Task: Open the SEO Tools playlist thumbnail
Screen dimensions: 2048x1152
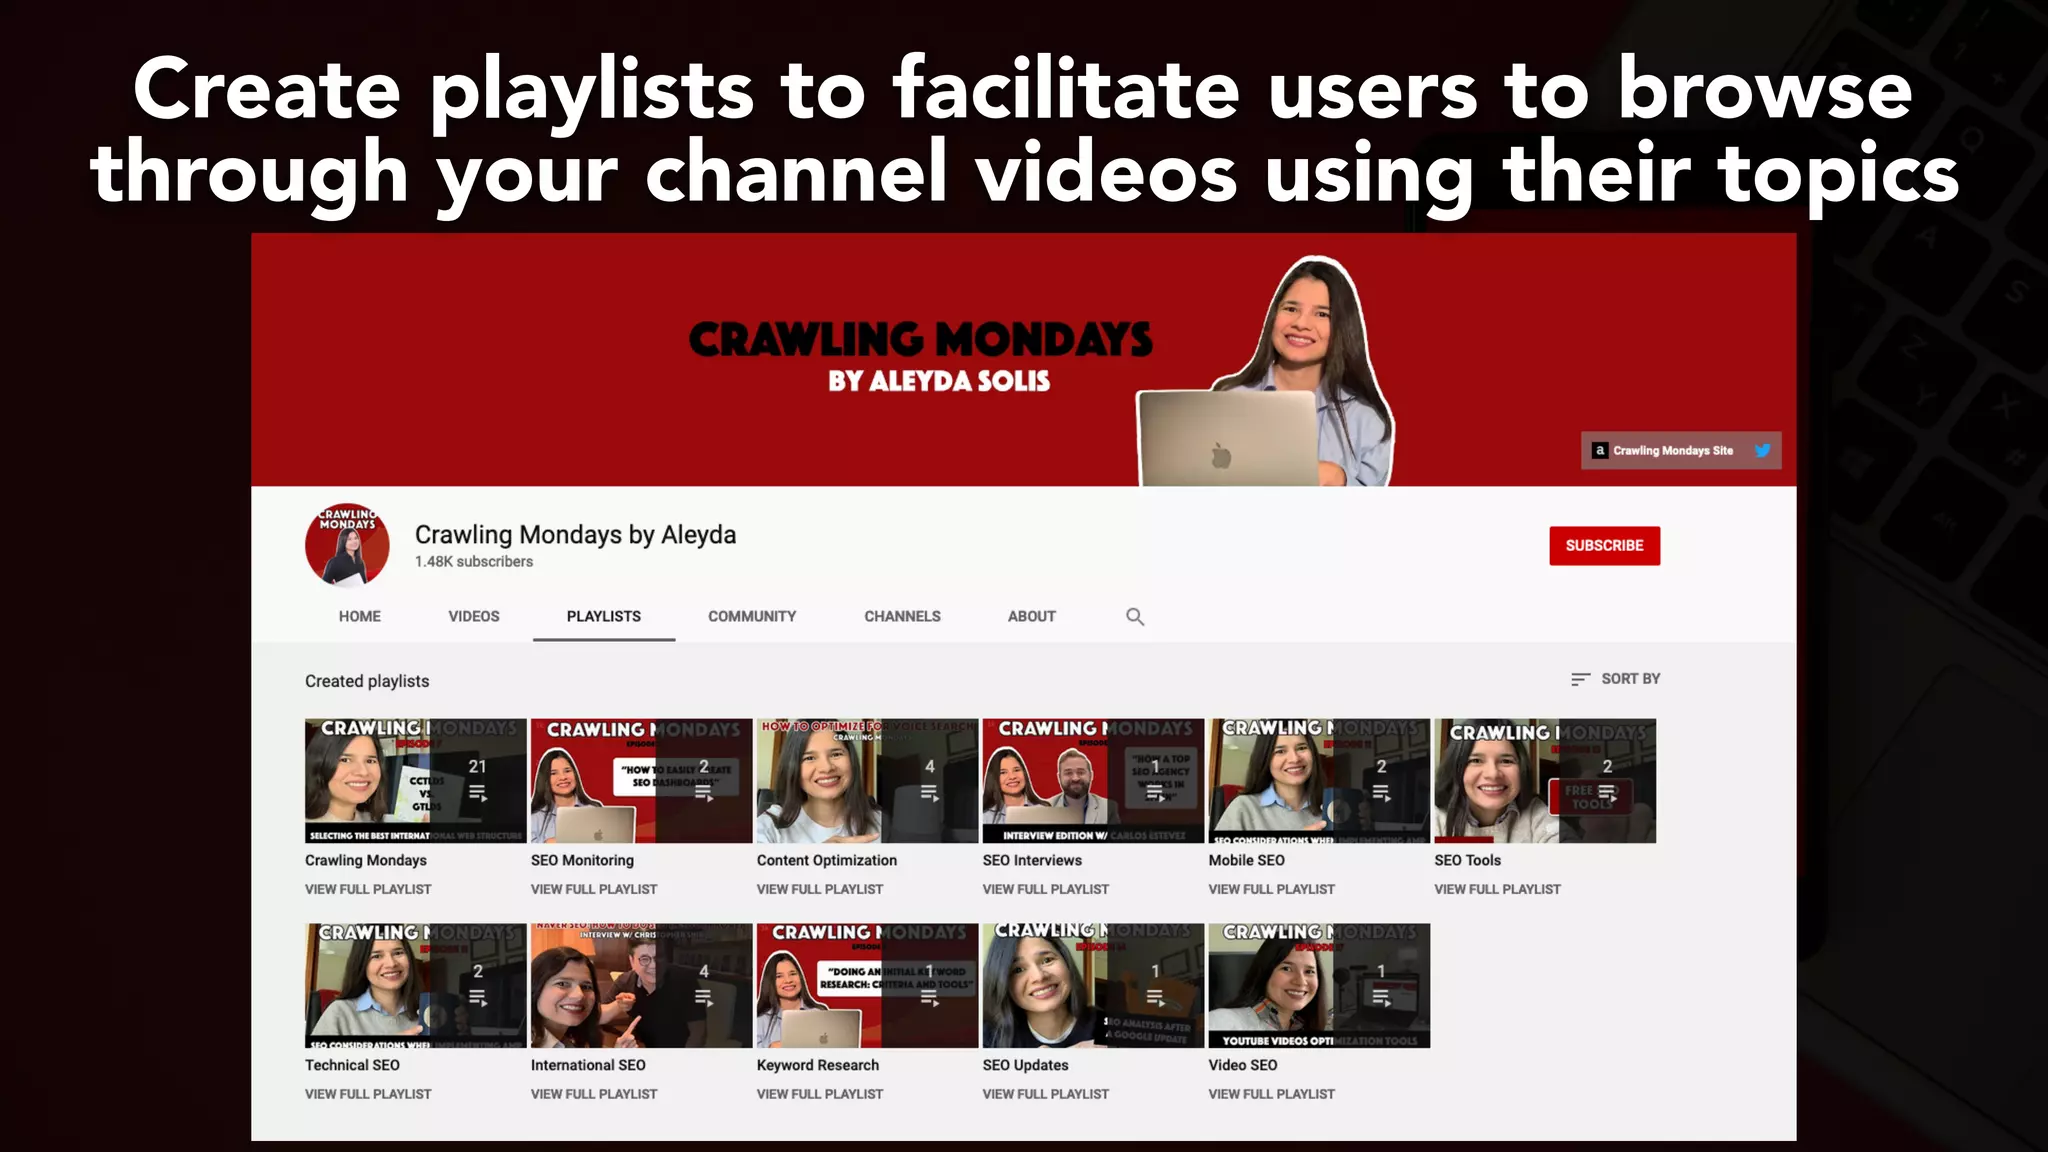Action: point(1545,780)
